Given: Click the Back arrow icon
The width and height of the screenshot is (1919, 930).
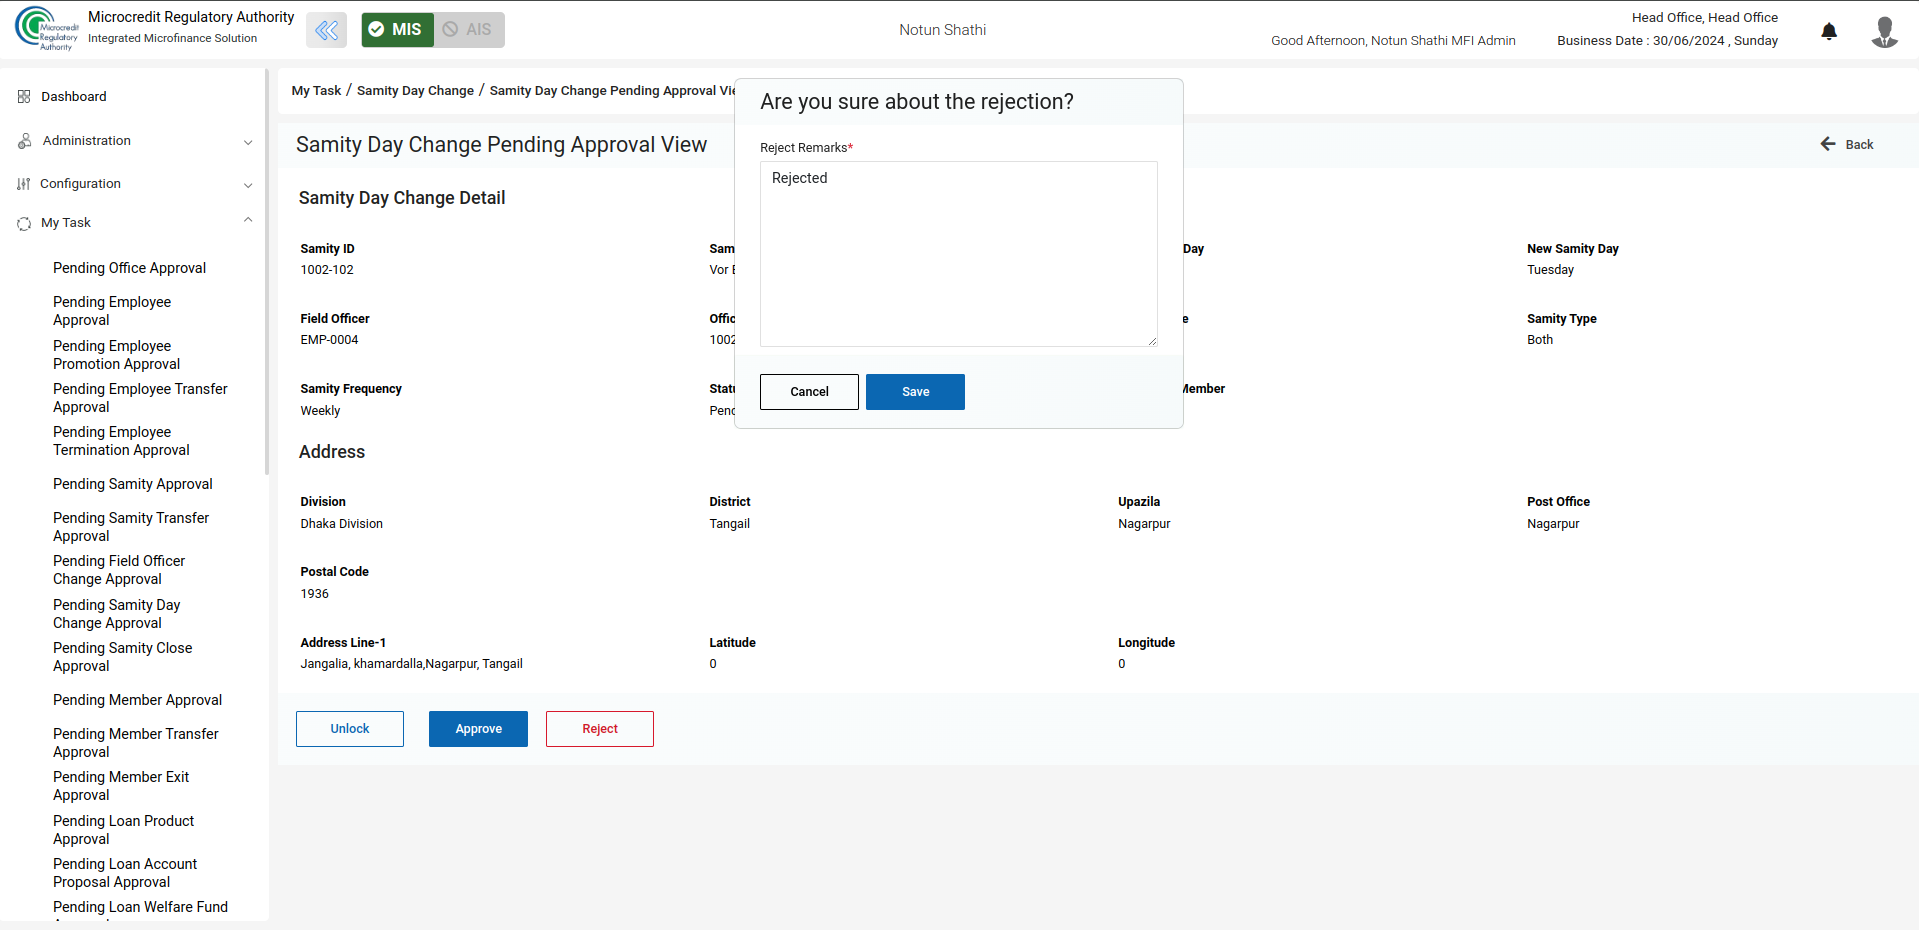Looking at the screenshot, I should click(1828, 144).
